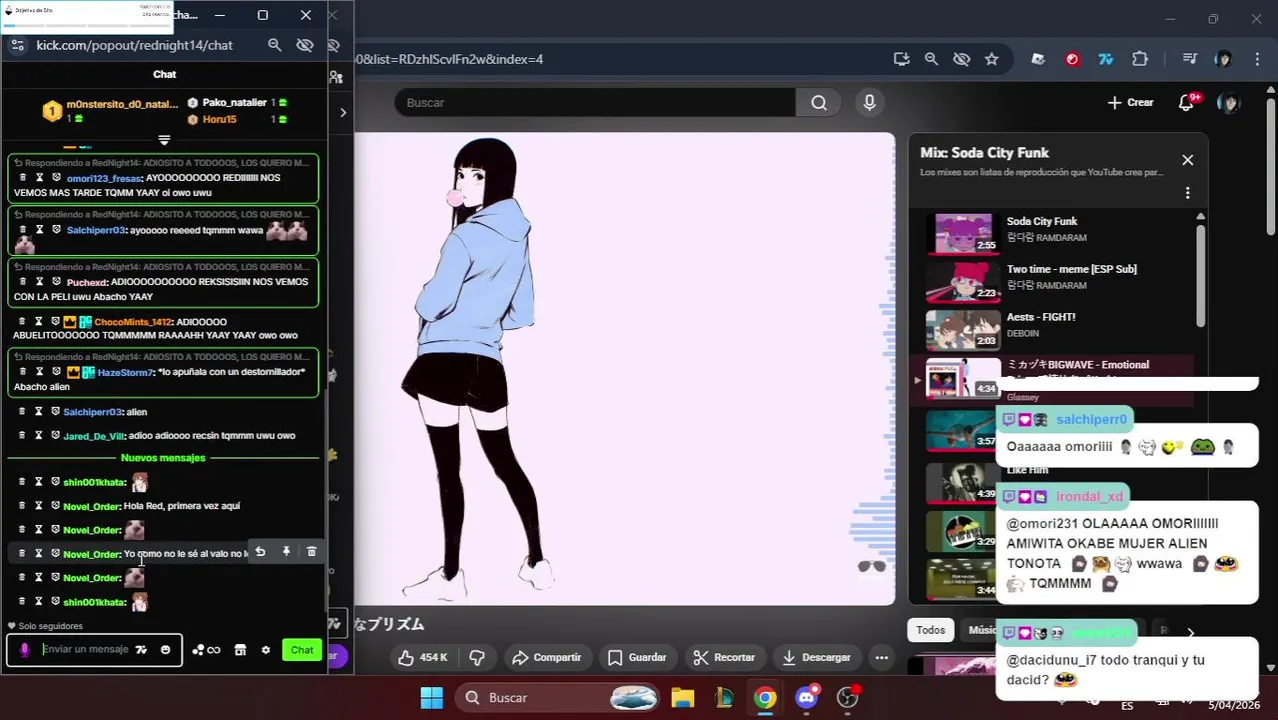
Task: Open Guardar save-to-playlist menu
Action: click(x=636, y=657)
